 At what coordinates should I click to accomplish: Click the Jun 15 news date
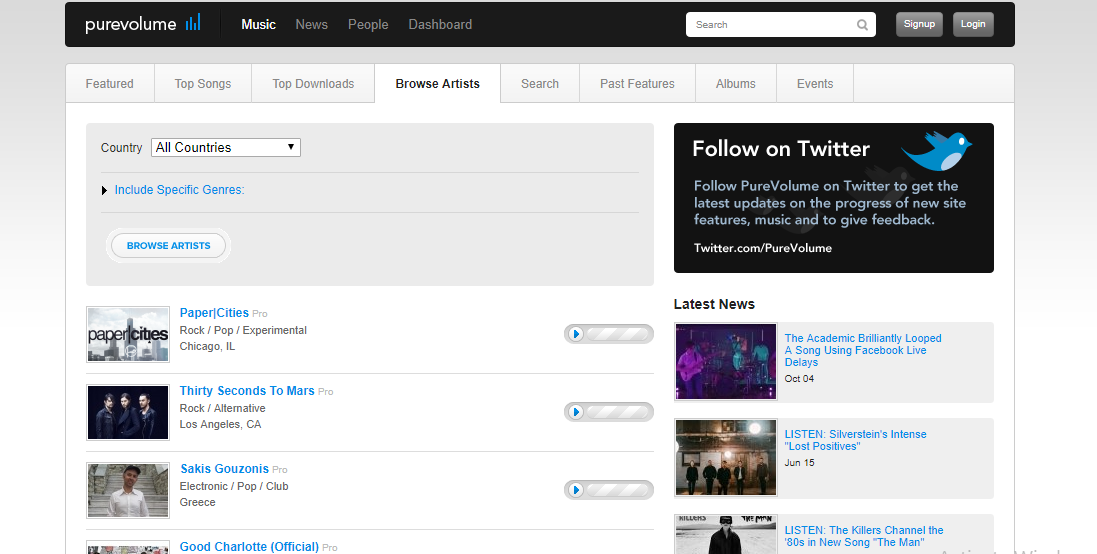click(x=799, y=462)
